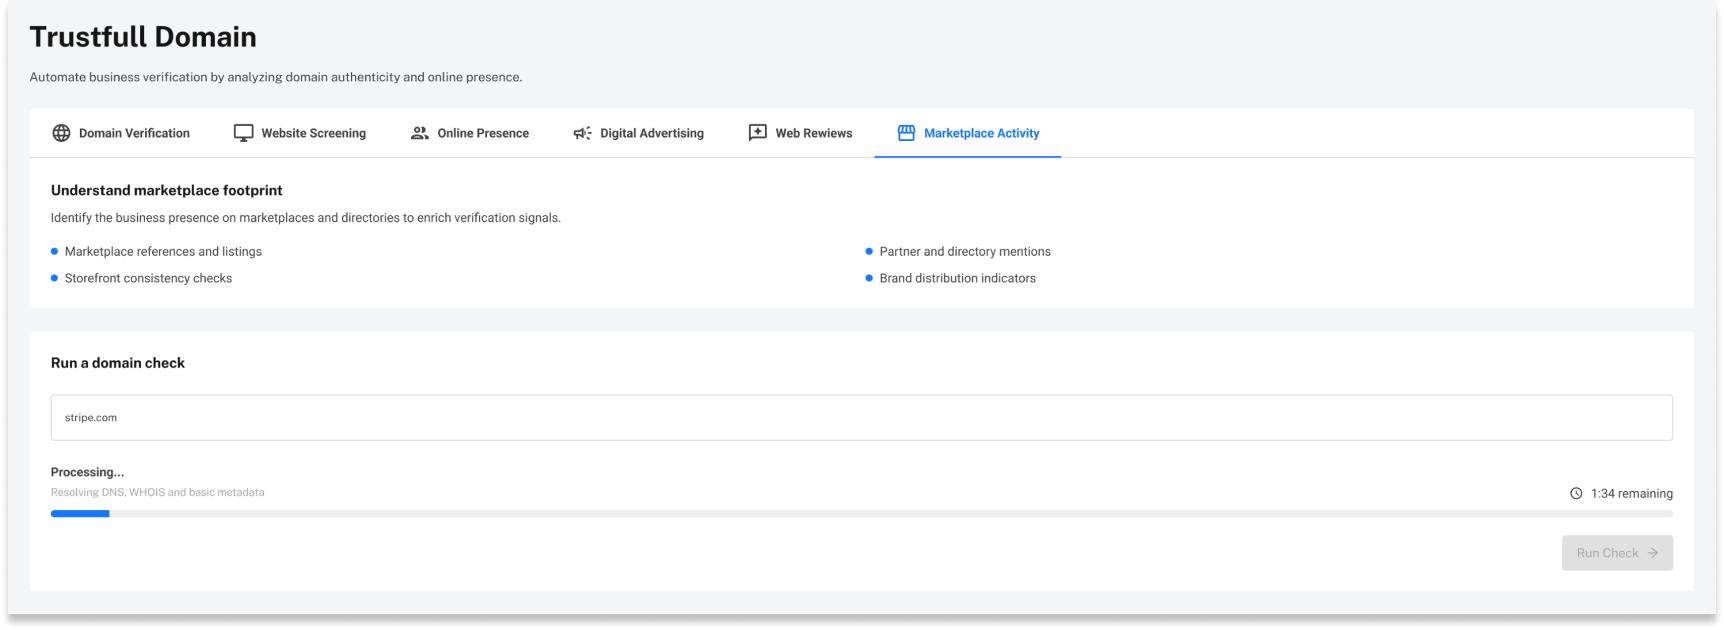Click the storefront icon for Marketplace Activity

906,133
